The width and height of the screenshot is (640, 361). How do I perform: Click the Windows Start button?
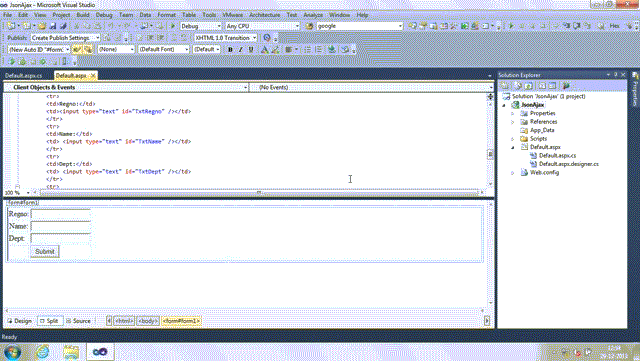[13, 352]
